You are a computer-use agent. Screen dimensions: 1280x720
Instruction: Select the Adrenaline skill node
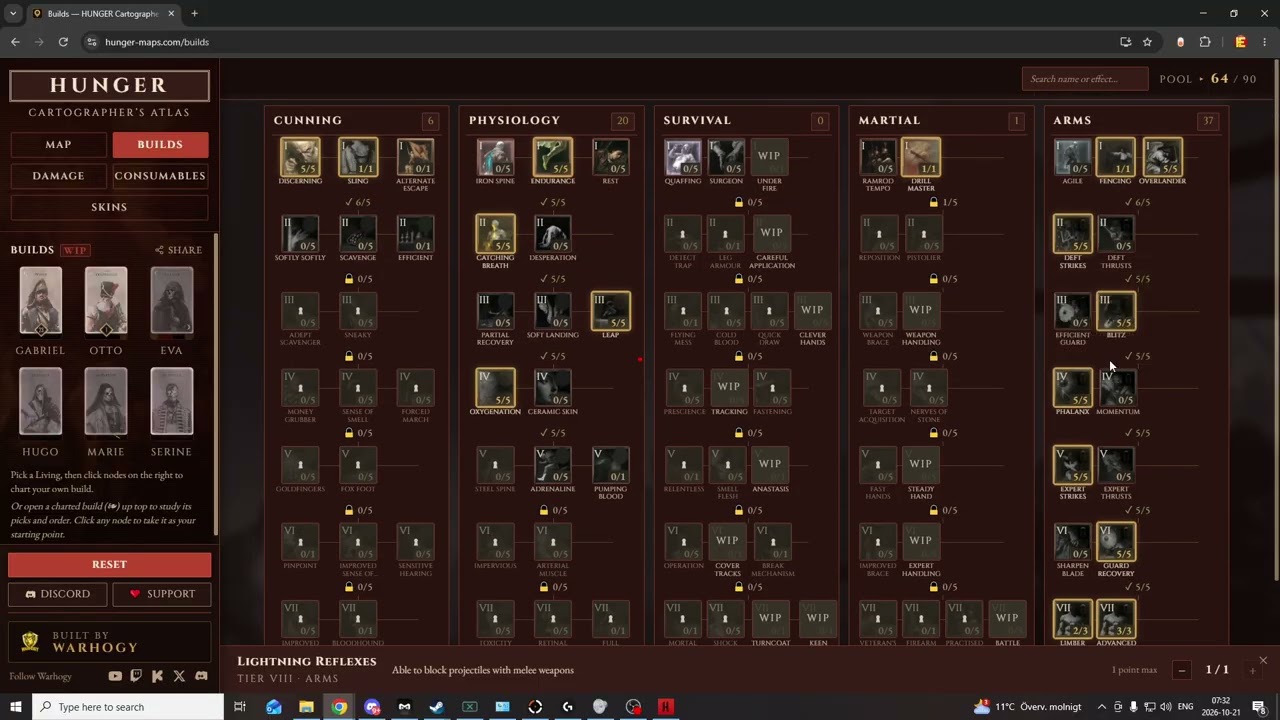[x=553, y=465]
